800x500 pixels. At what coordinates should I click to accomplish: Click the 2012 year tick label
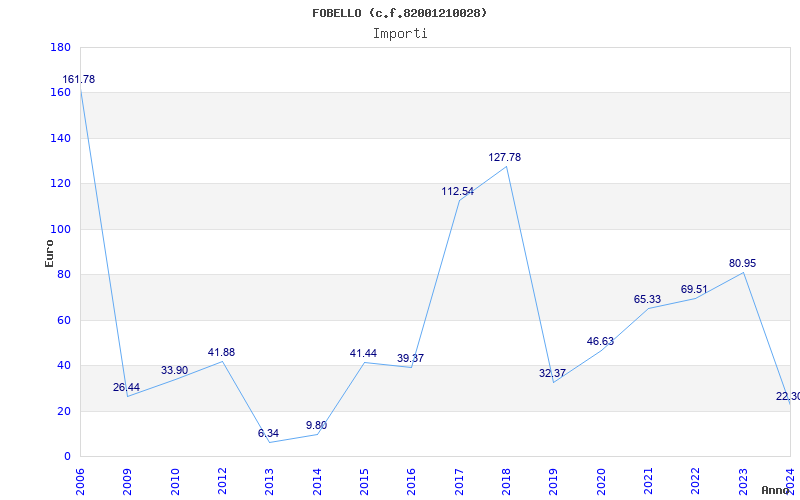pos(222,482)
